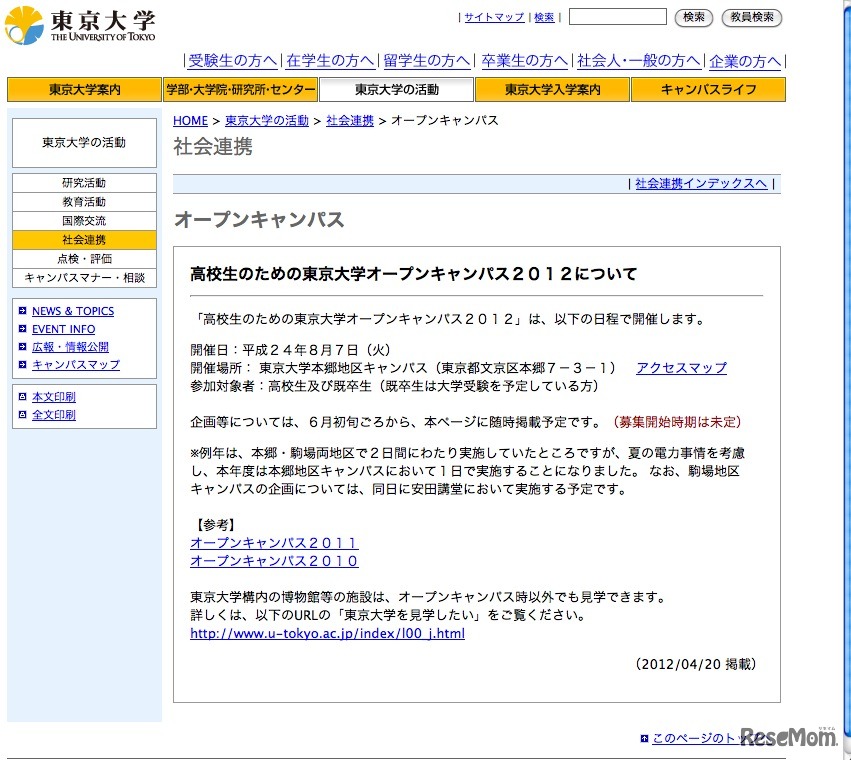Click the HOME breadcrumb link
This screenshot has width=851, height=760.
pyautogui.click(x=190, y=121)
